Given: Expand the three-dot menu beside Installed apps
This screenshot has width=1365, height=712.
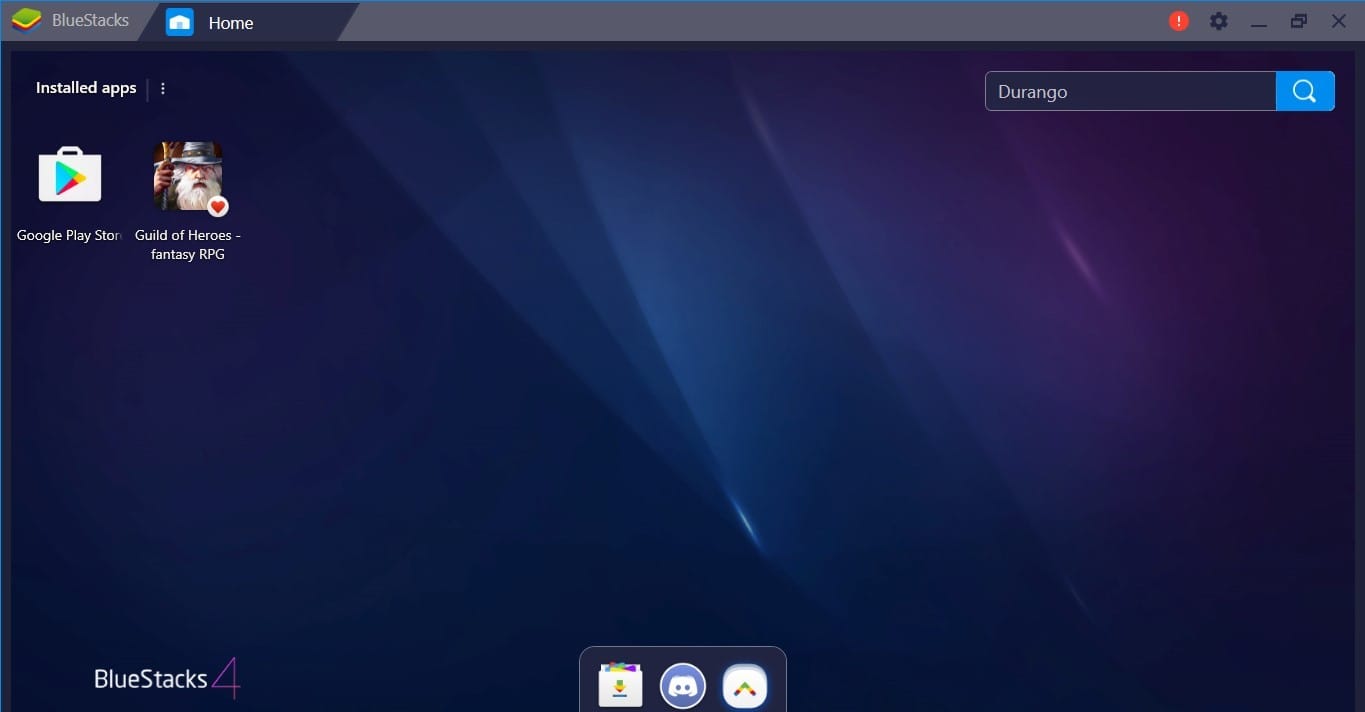Looking at the screenshot, I should point(163,88).
